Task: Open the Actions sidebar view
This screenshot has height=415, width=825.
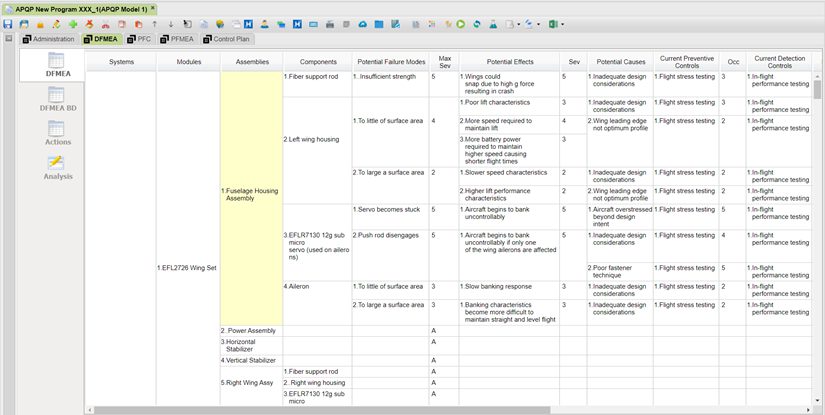Action: click(x=57, y=134)
